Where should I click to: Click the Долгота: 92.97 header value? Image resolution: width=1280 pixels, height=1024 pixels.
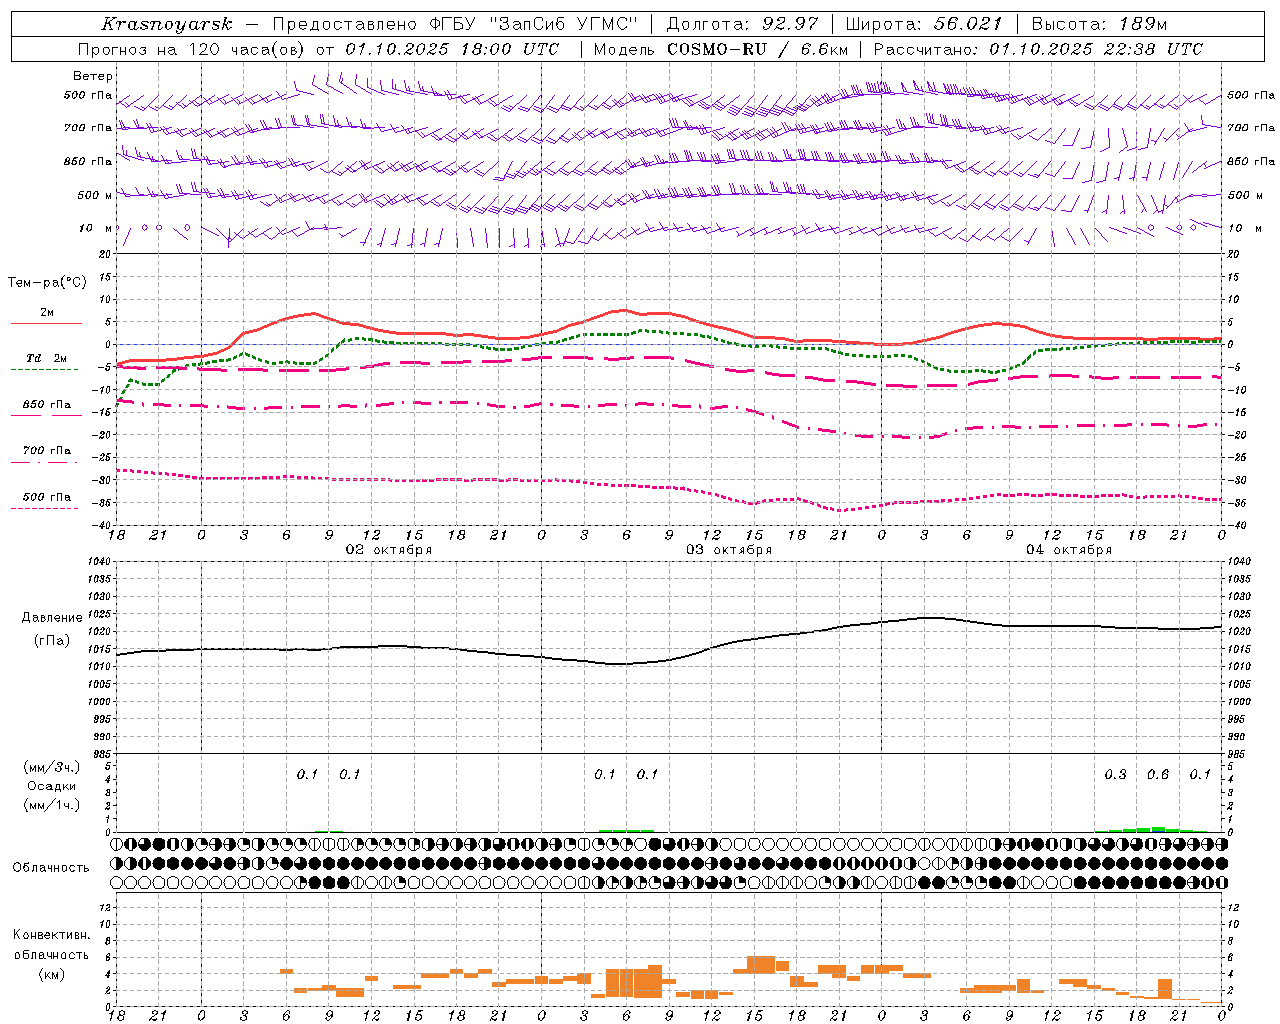click(741, 24)
